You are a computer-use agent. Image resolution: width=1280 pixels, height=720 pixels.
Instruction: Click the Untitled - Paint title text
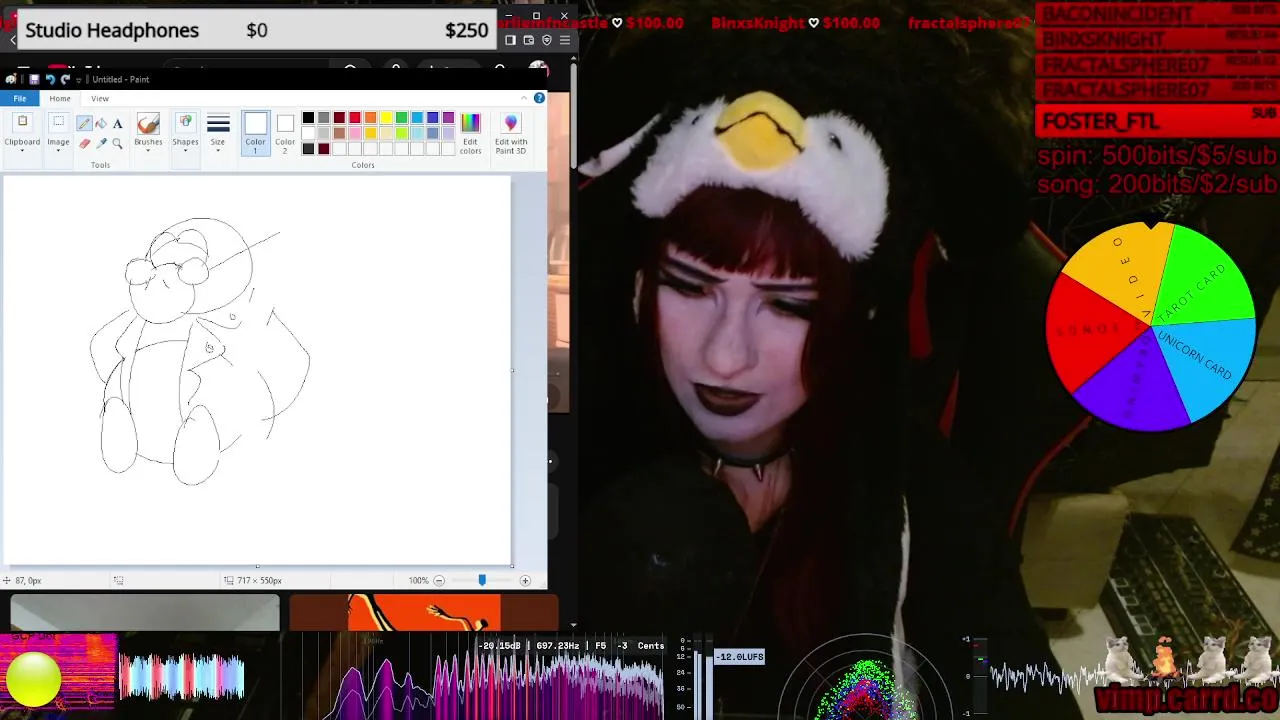[120, 79]
